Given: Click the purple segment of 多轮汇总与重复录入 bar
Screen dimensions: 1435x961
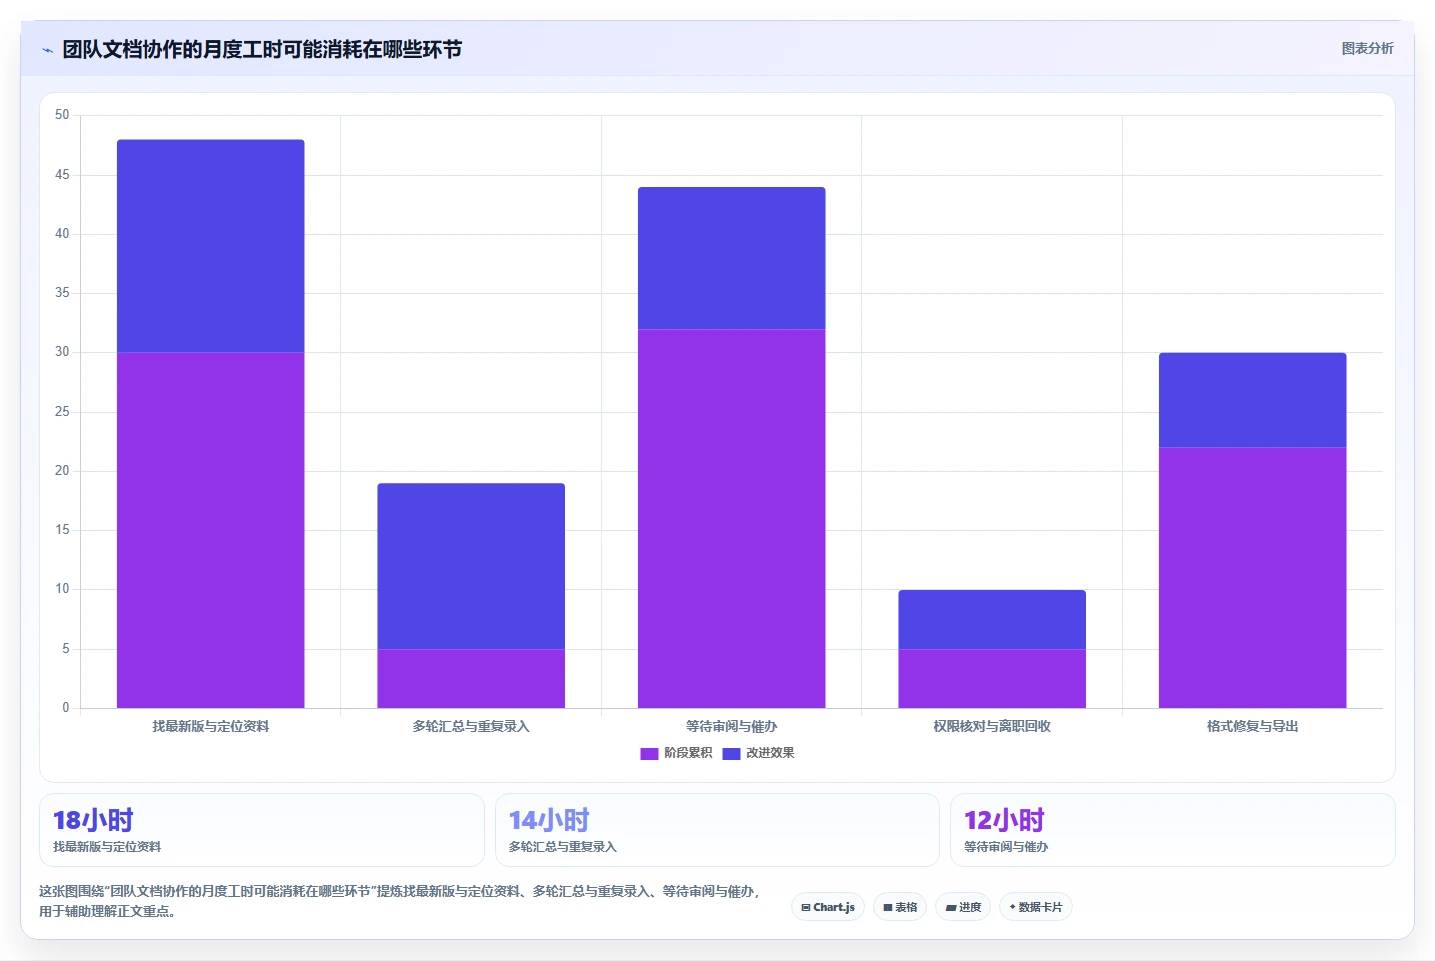Looking at the screenshot, I should point(471,679).
